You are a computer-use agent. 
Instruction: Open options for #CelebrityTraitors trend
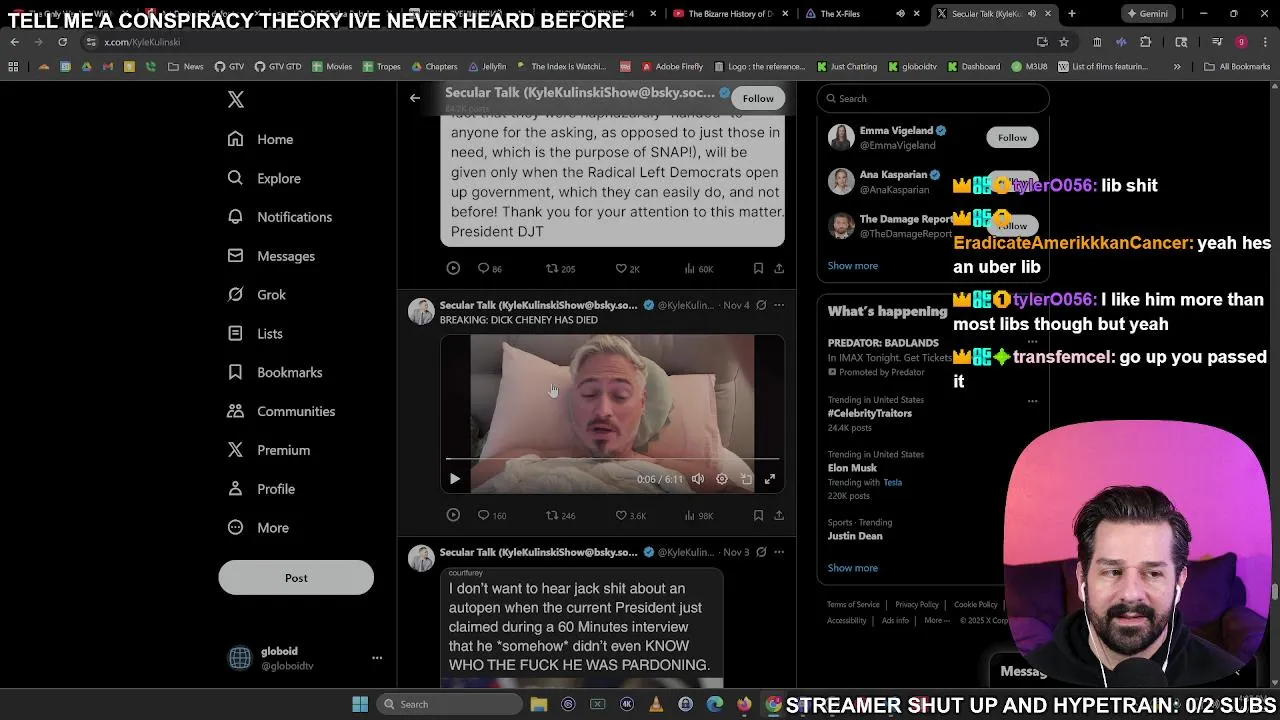coord(1032,400)
